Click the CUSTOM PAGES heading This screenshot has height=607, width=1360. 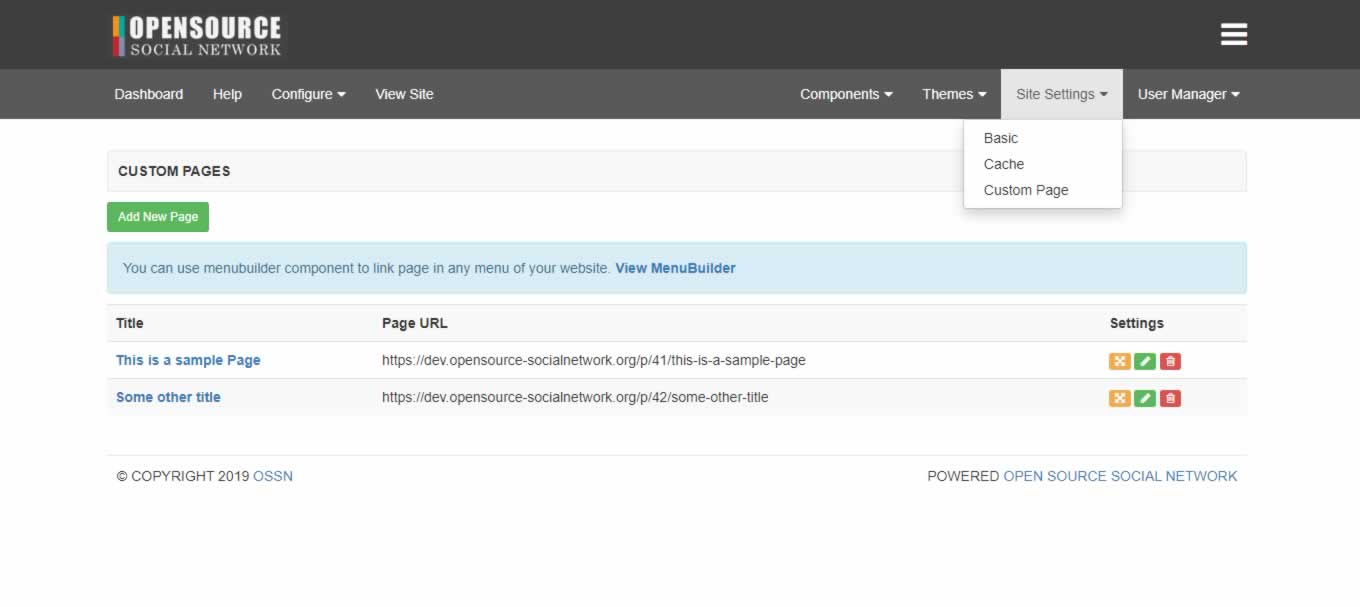174,171
